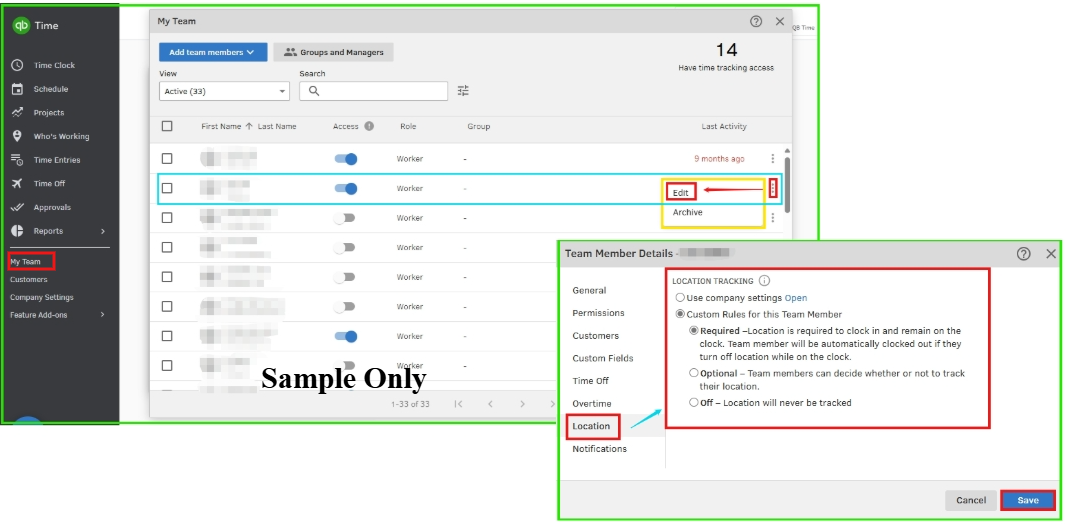
Task: Click the Access info icon
Action: pos(368,126)
